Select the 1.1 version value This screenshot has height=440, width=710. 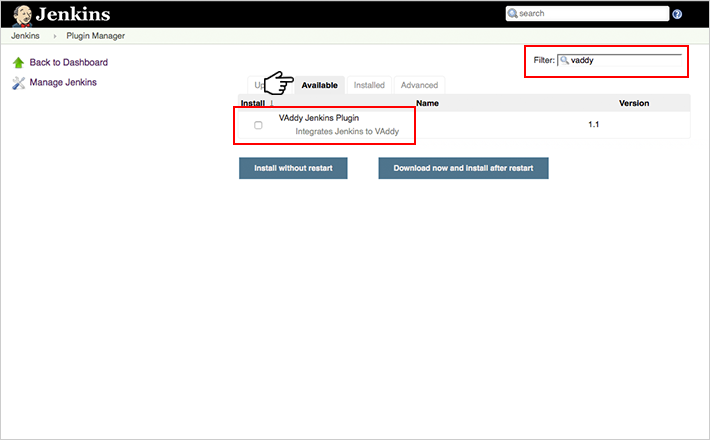[x=594, y=124]
